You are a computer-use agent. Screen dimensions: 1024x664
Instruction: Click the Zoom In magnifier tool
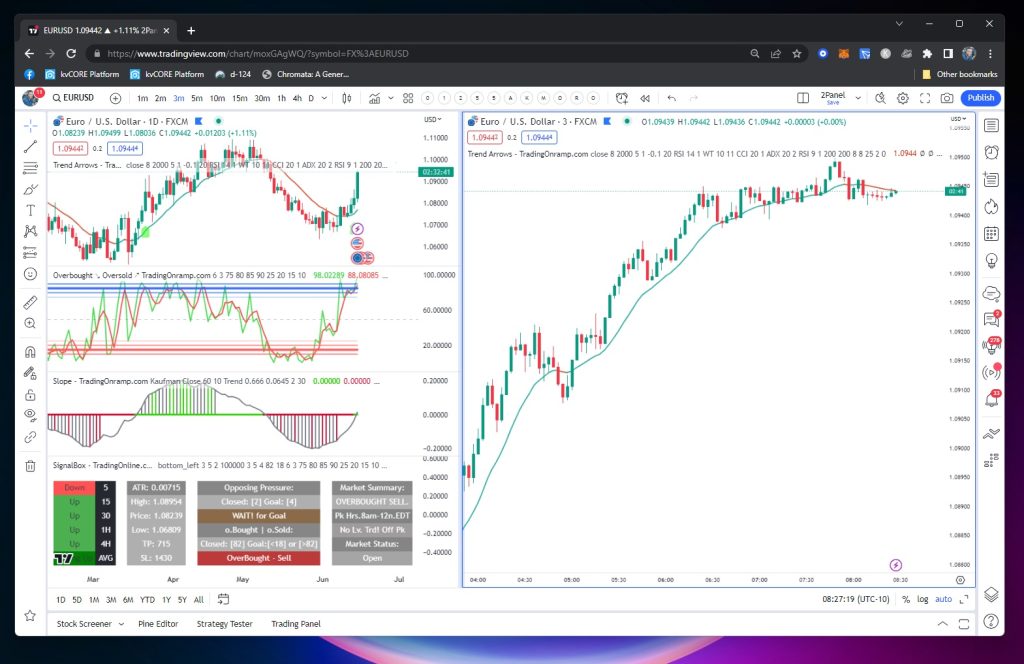31,323
